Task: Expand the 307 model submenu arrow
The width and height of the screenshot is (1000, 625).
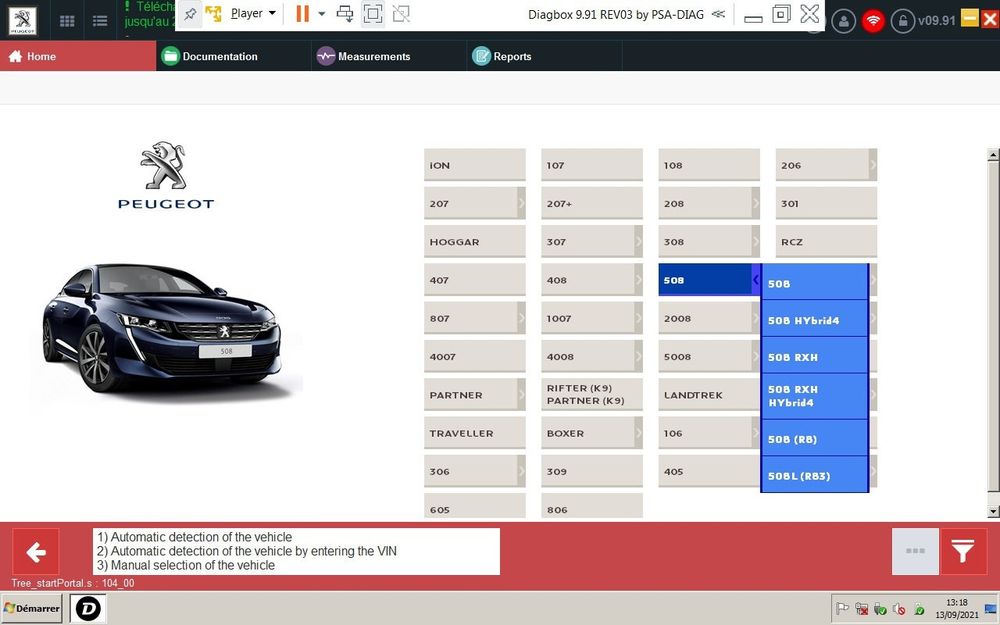Action: 638,242
